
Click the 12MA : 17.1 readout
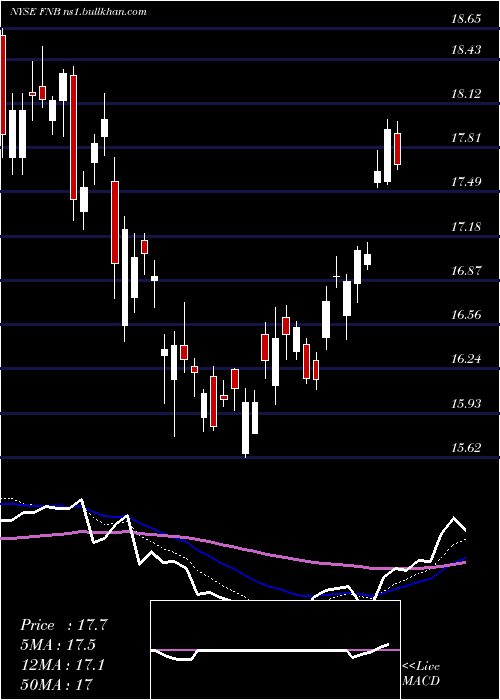click(x=62, y=665)
